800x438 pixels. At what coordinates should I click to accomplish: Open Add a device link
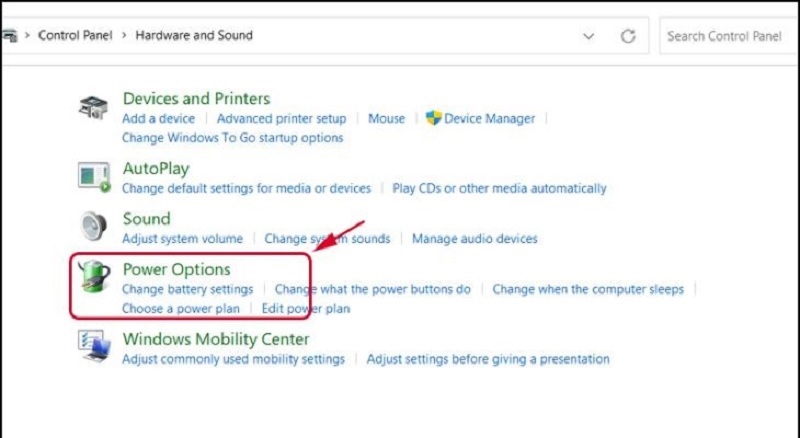[158, 118]
